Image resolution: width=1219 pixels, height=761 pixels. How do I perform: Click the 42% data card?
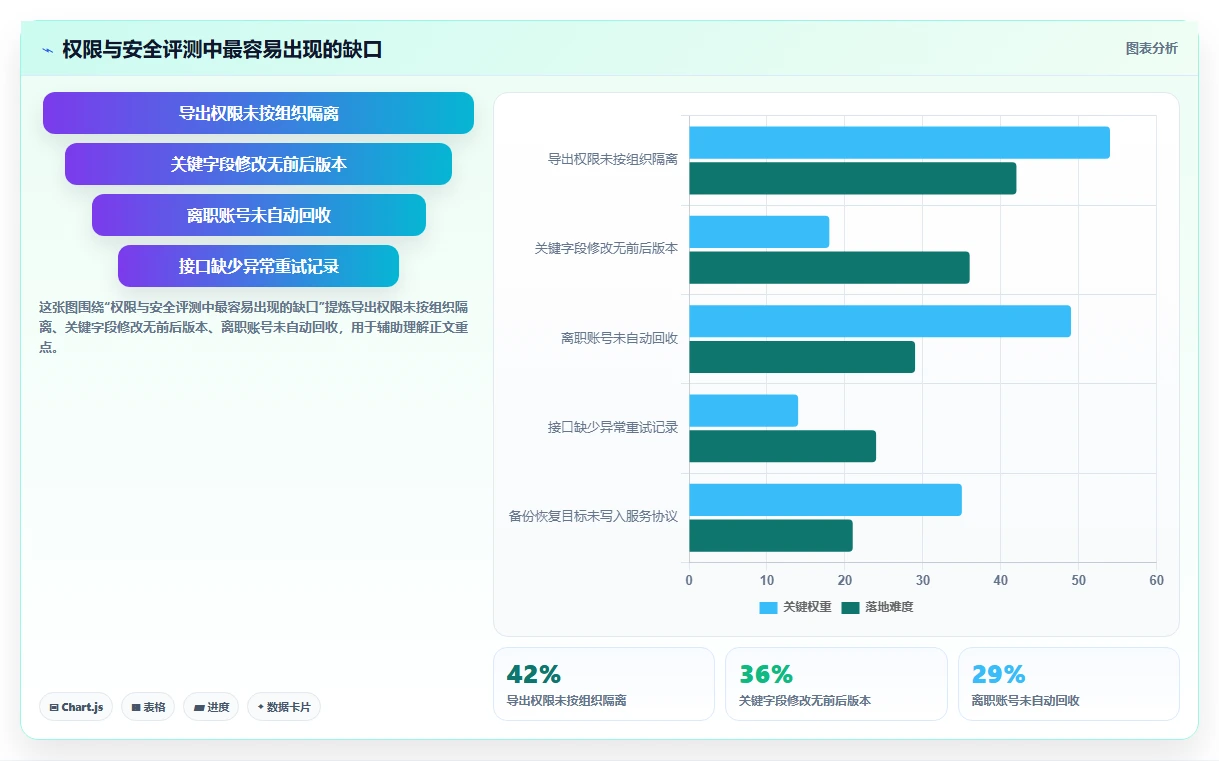[x=604, y=684]
